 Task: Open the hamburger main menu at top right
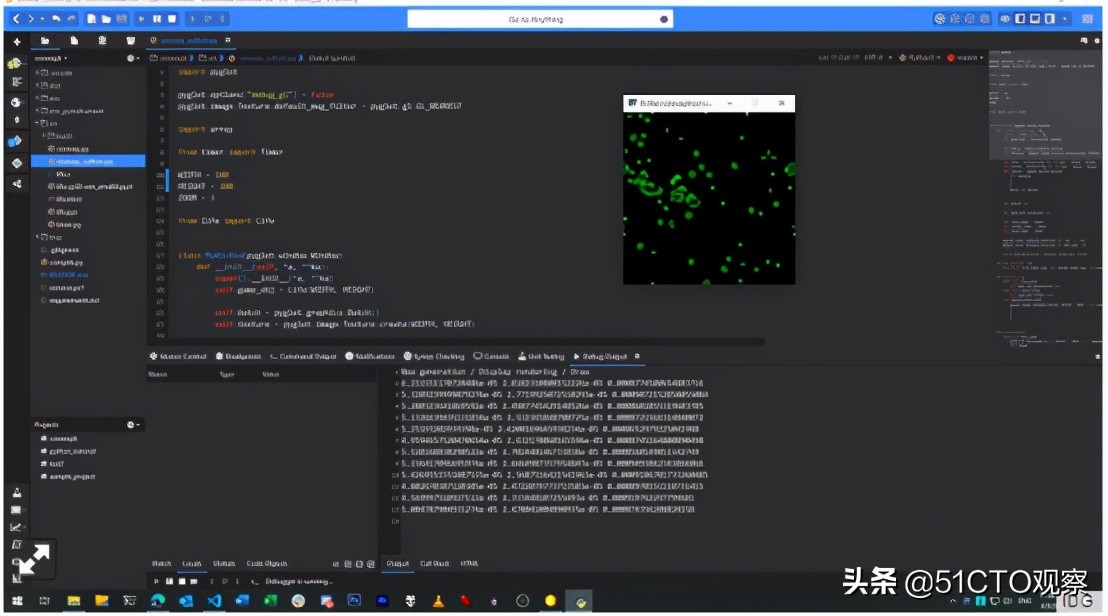coord(1088,19)
